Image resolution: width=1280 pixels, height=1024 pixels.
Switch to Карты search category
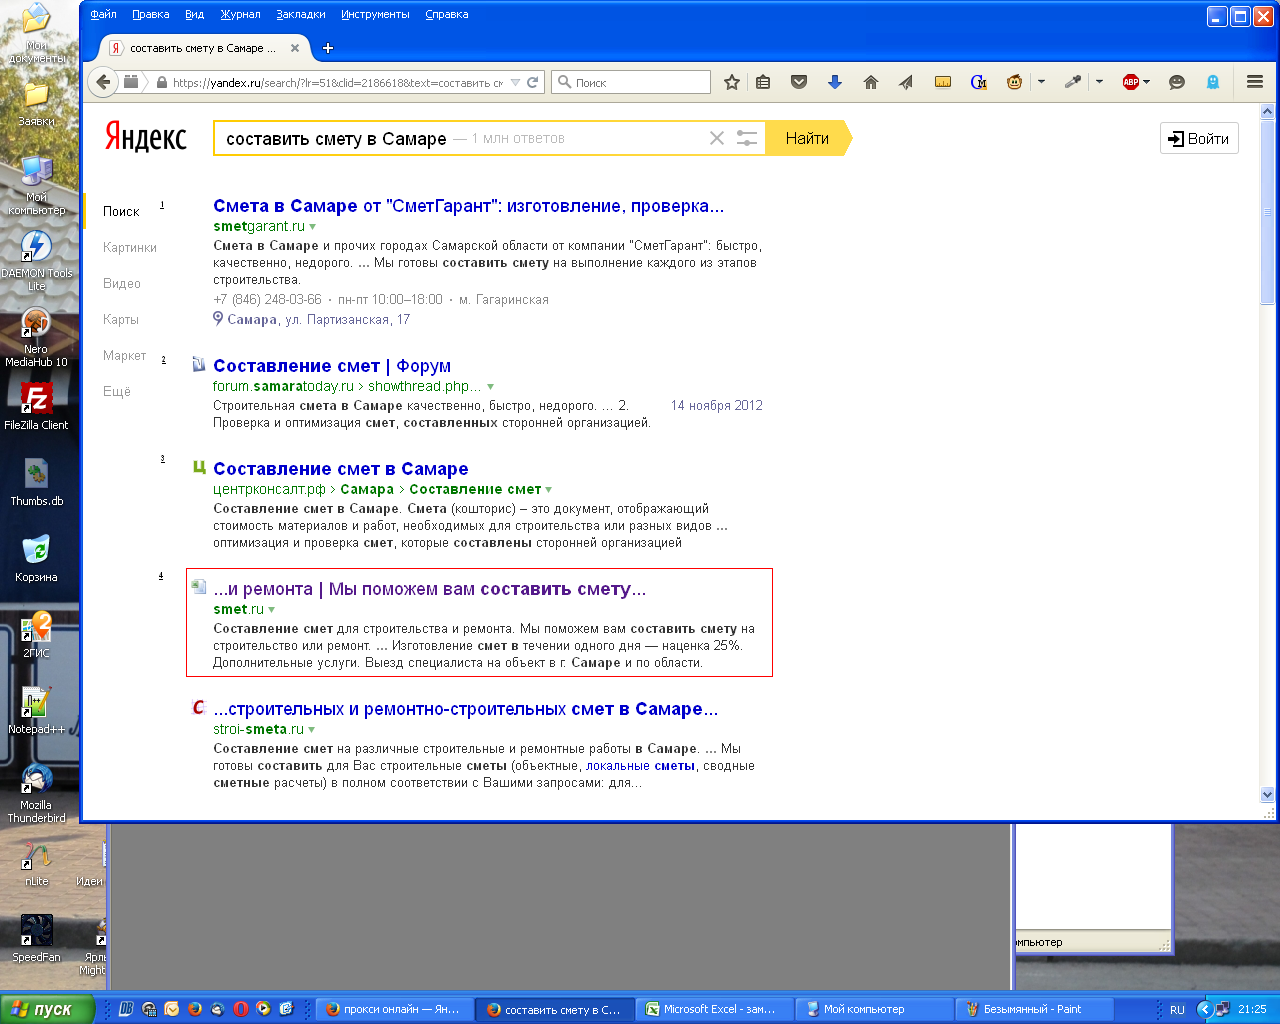(x=121, y=319)
